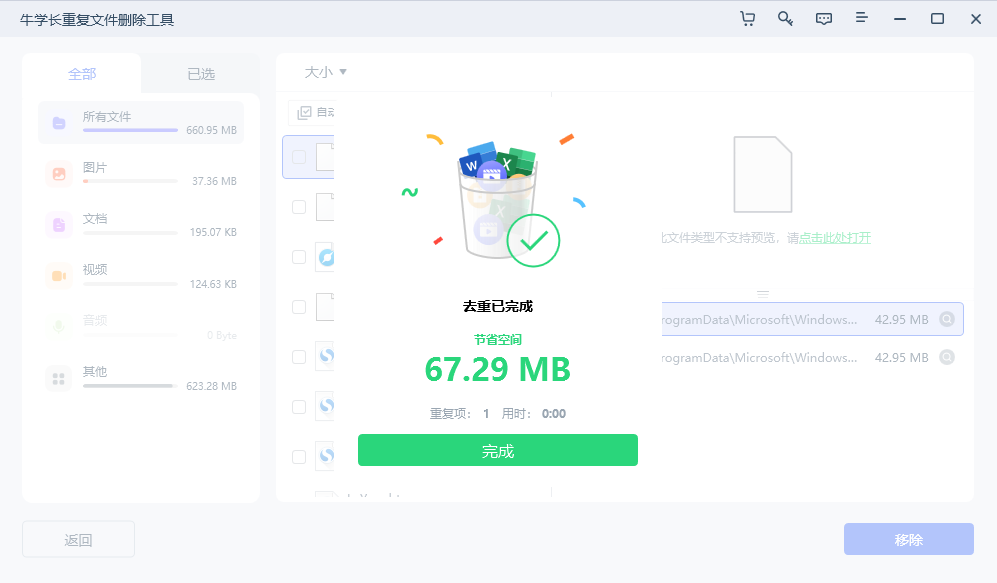Tick the first file row checkbox
This screenshot has height=583, width=997.
(299, 157)
